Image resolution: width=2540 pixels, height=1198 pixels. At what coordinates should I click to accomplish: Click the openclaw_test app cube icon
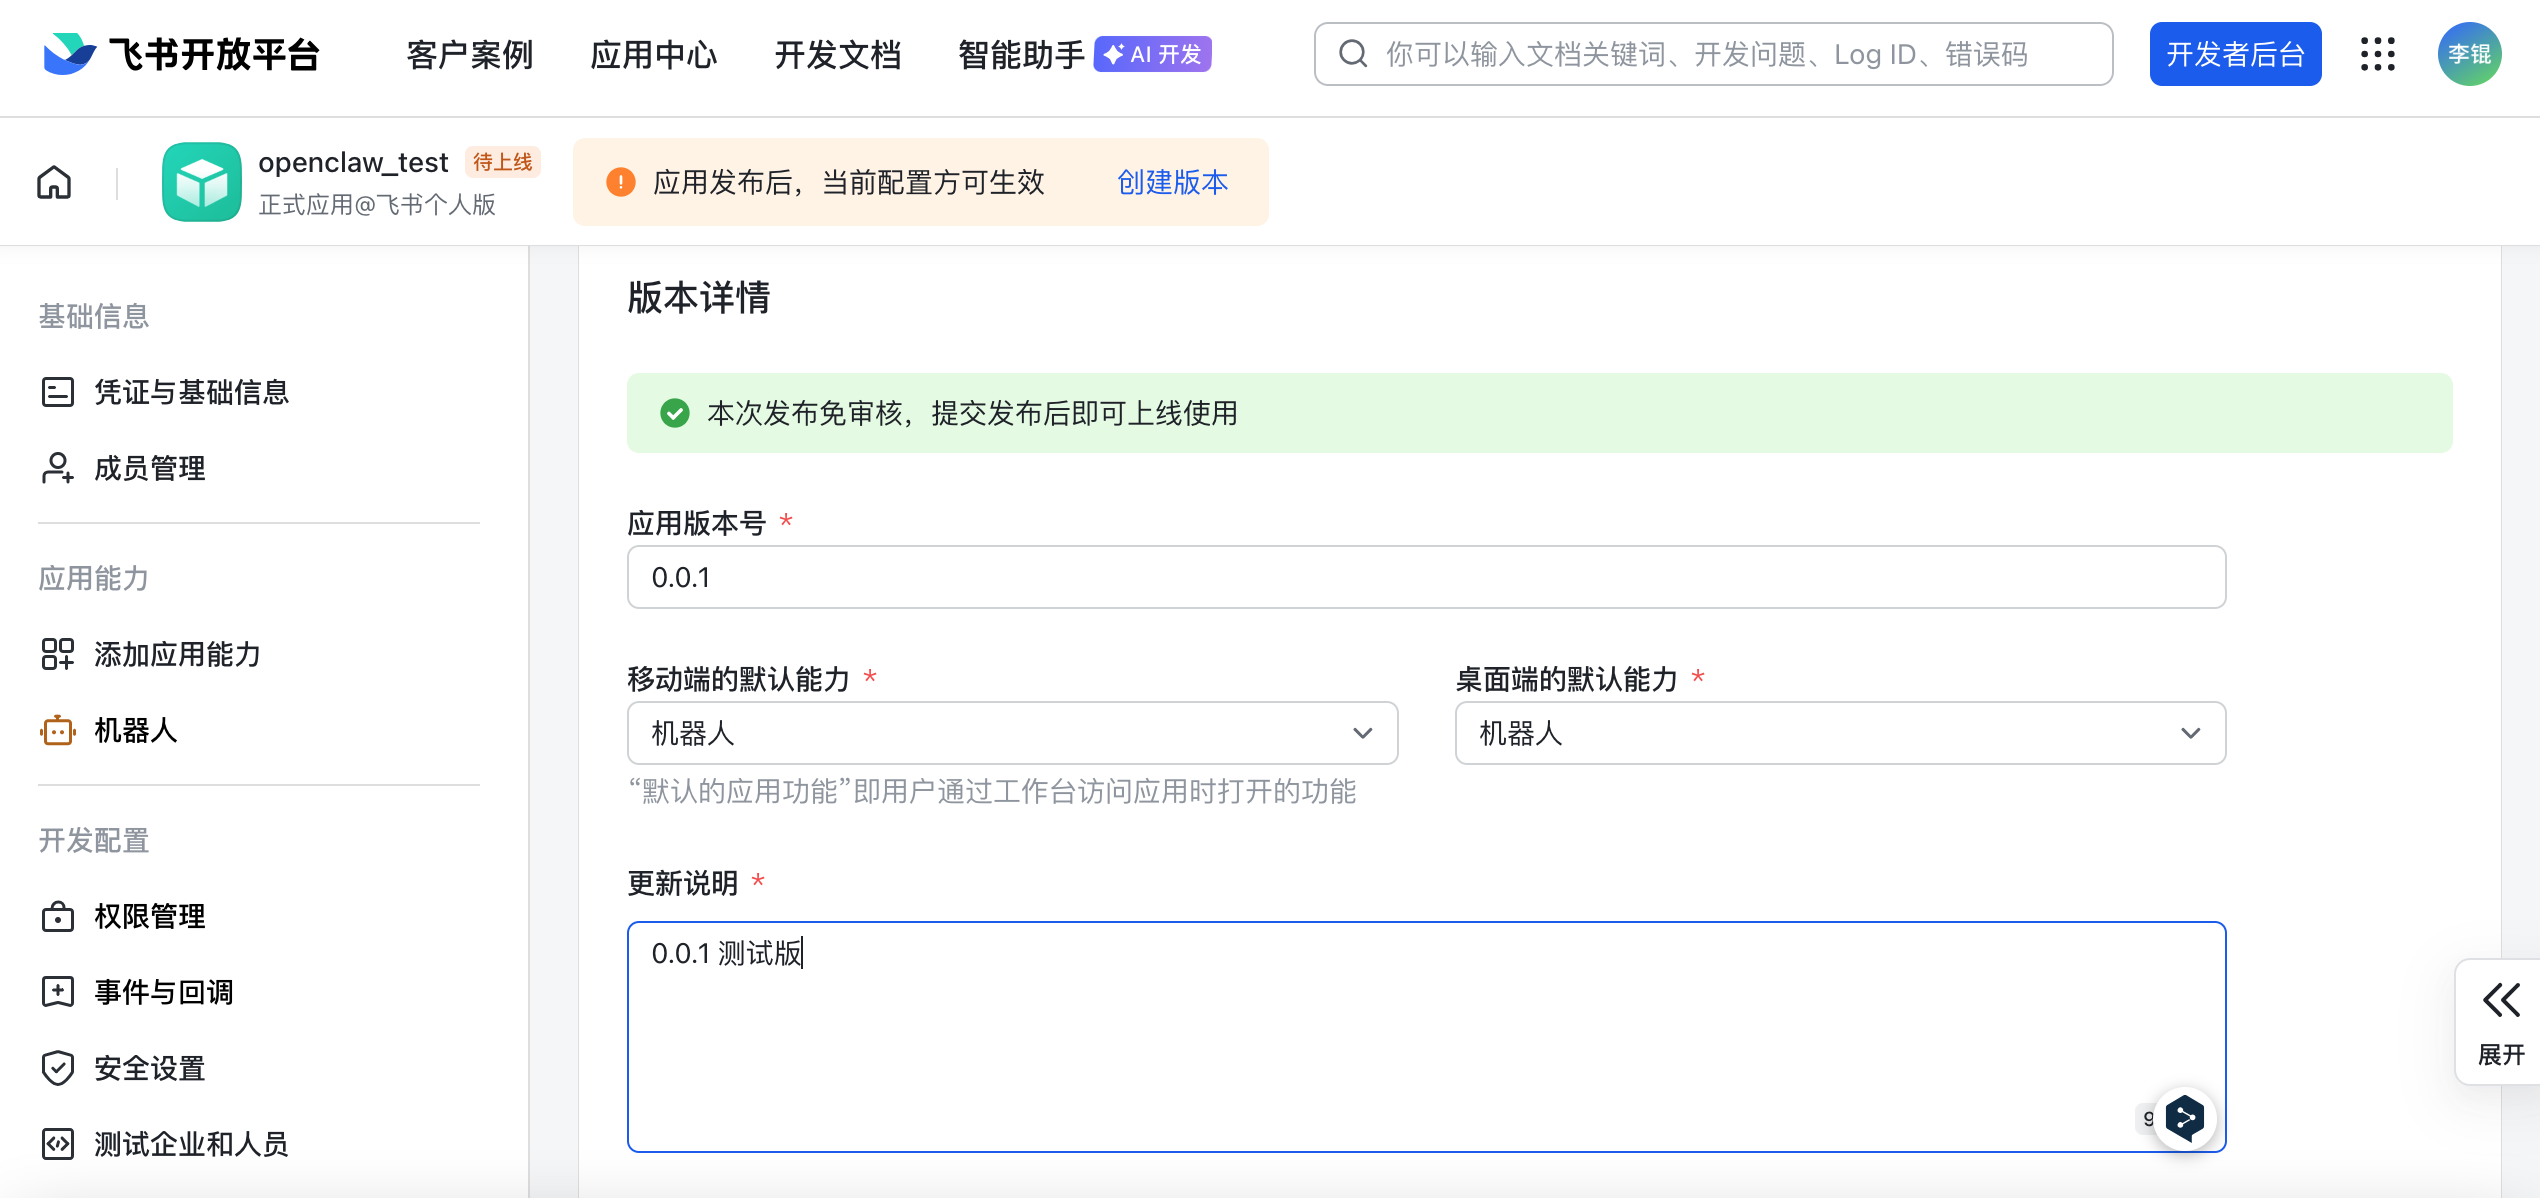(x=201, y=182)
